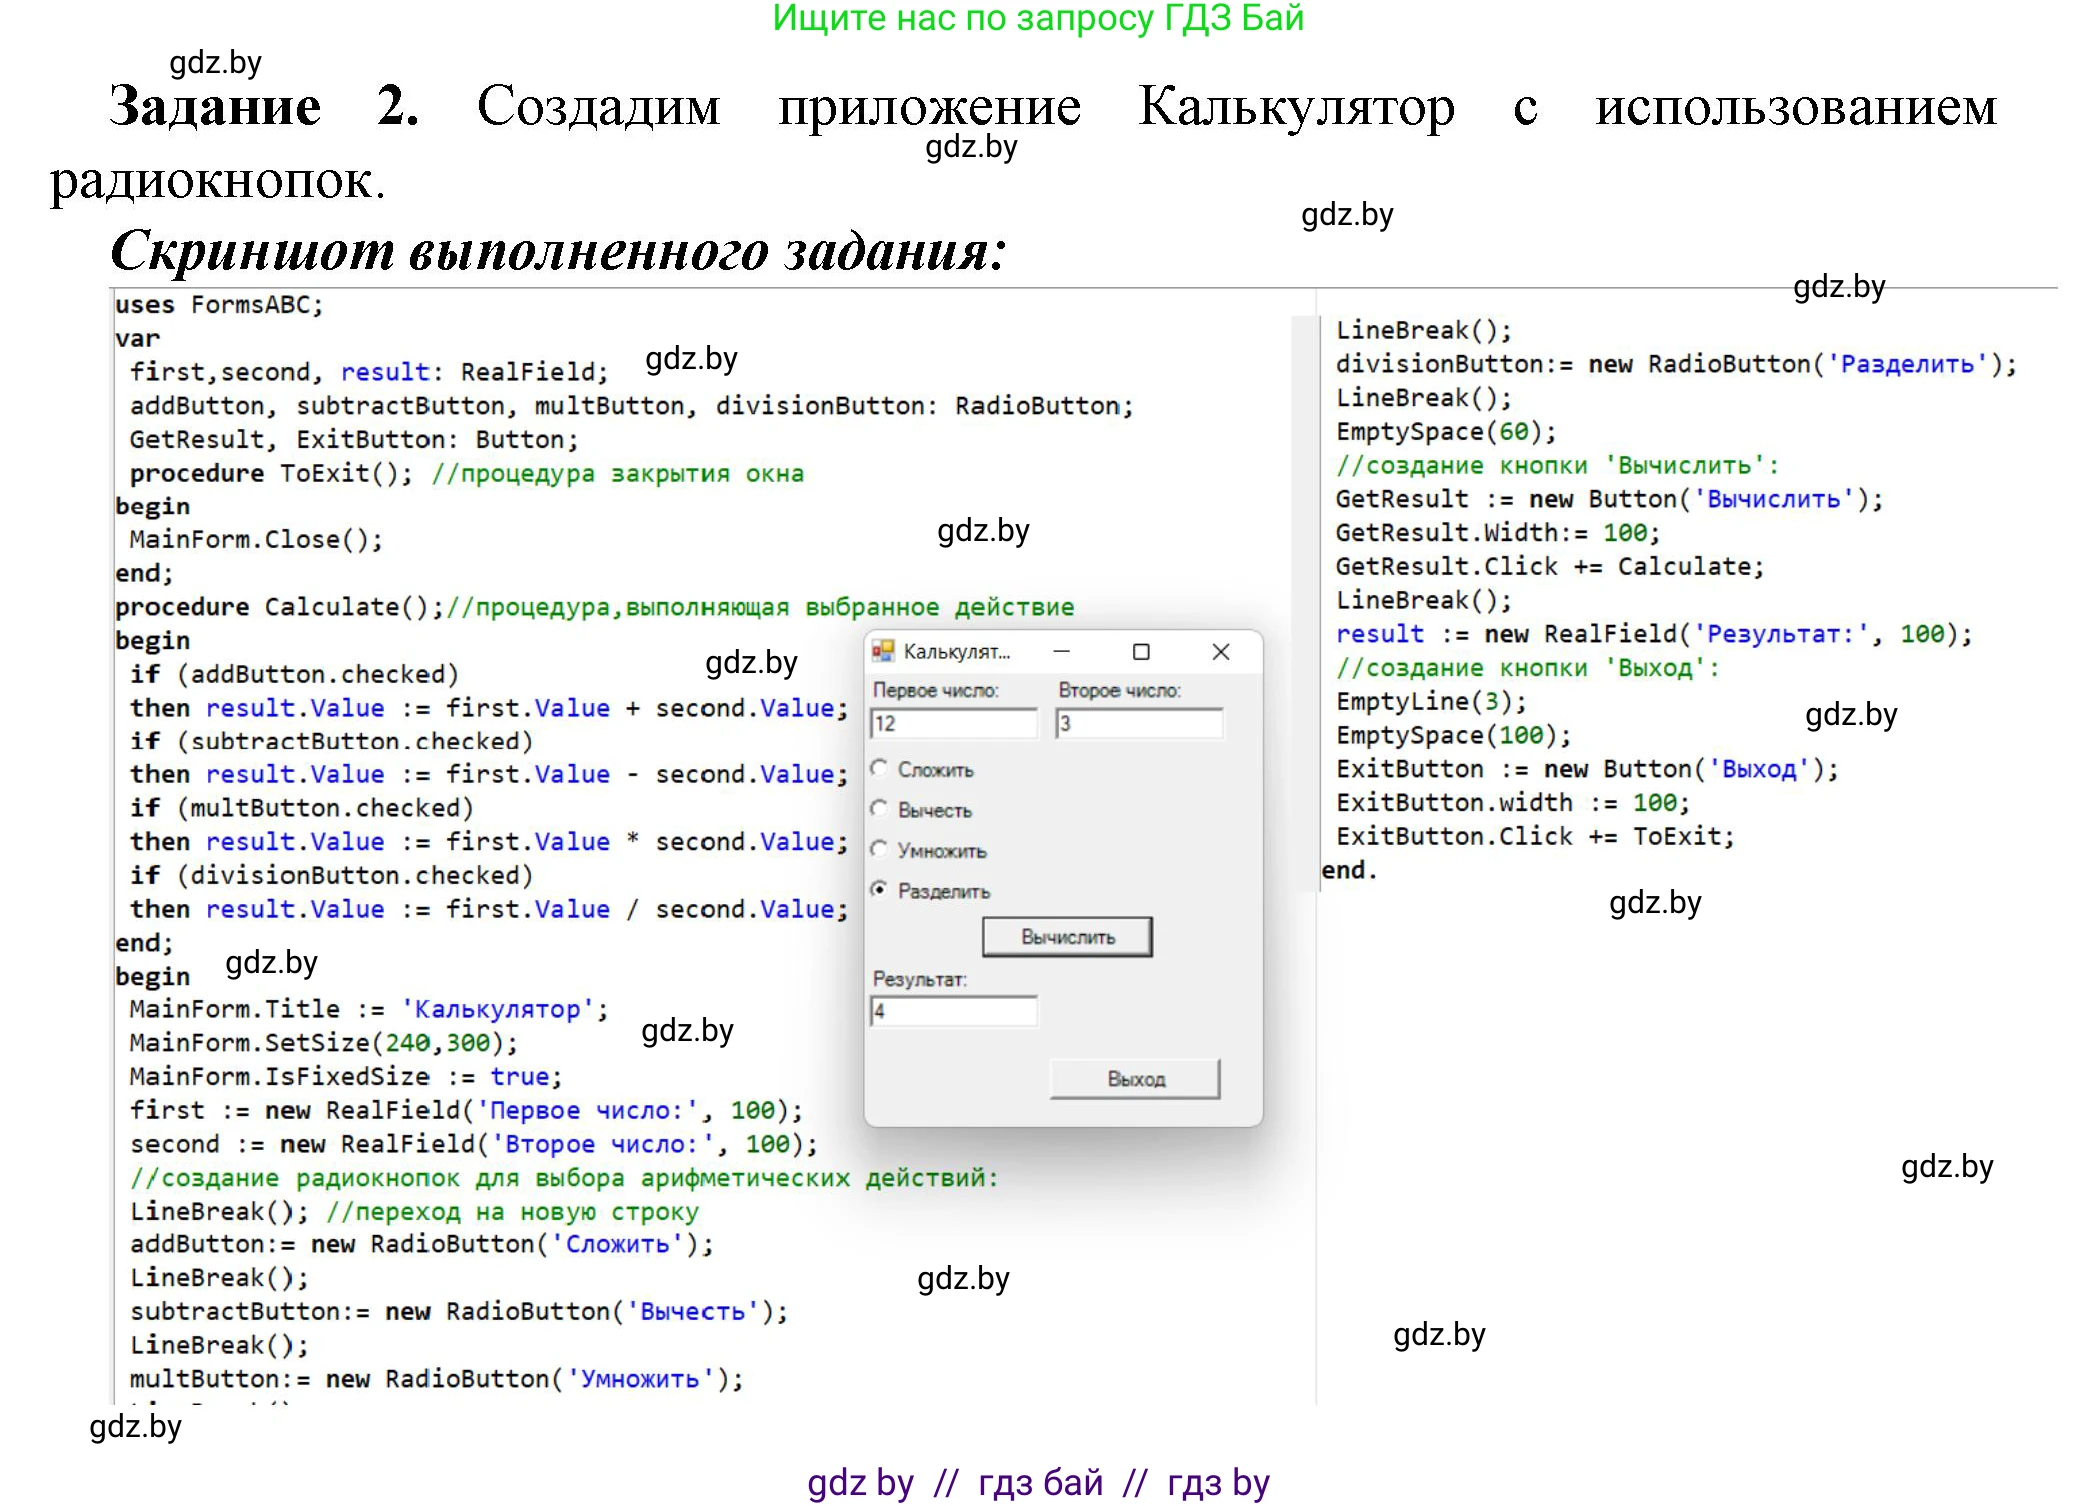This screenshot has height=1506, width=2080.
Task: Click the "Результат" field showing 4
Action: (952, 1012)
